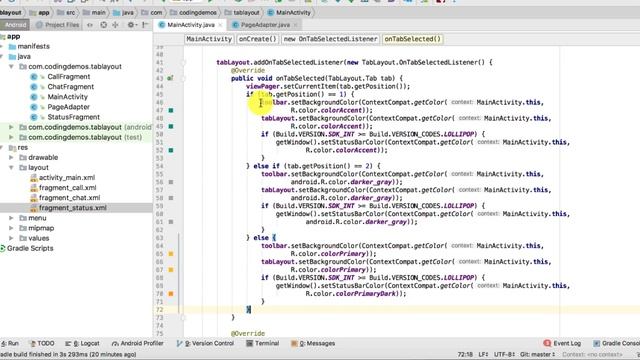Switch to the MainActivity.java editor tab

point(190,25)
